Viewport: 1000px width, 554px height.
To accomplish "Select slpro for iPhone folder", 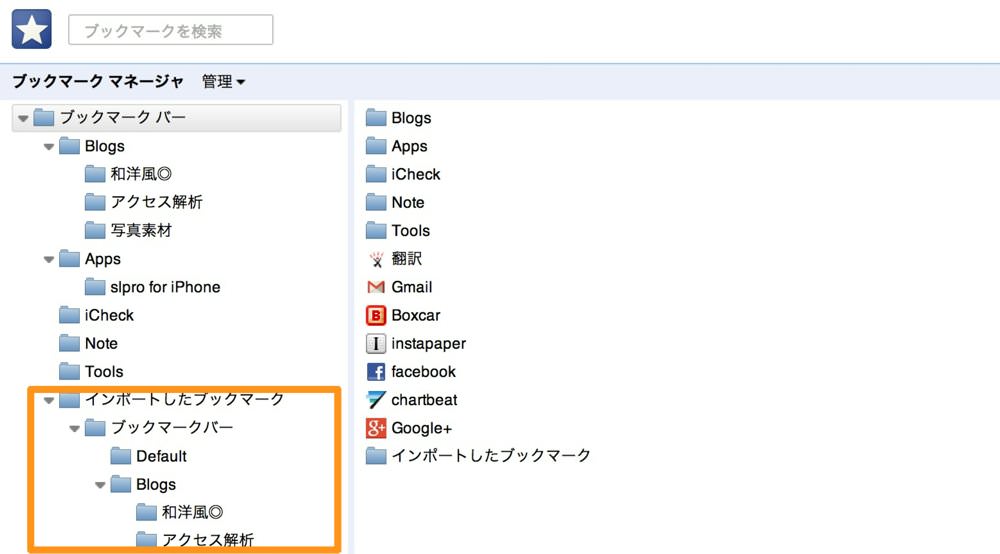I will coord(165,287).
